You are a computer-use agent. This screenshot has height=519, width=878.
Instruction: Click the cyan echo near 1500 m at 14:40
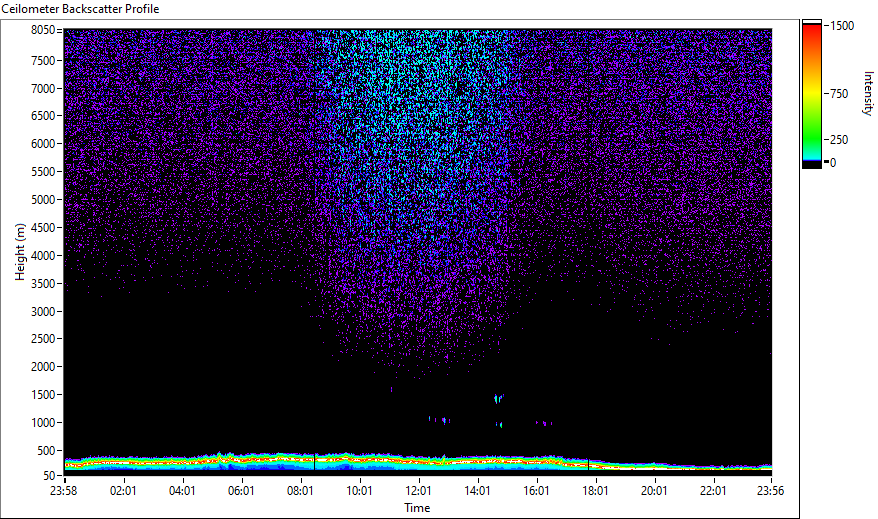(498, 399)
